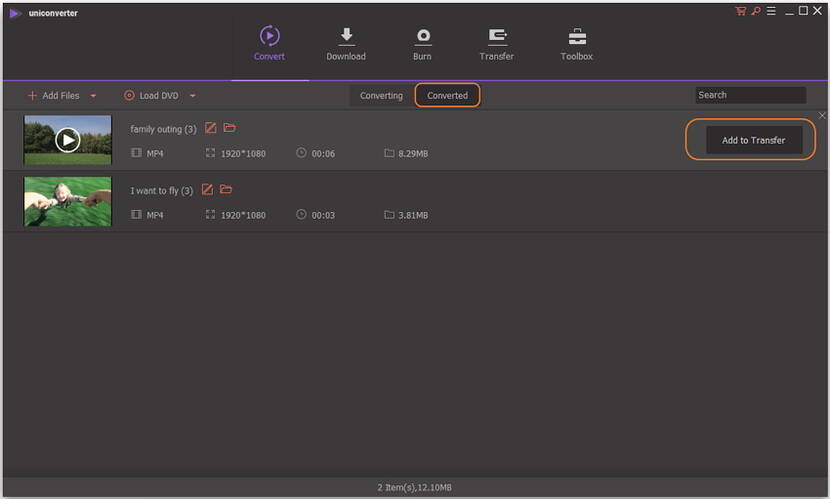Screen dimensions: 830x499
Task: Click MP4 format of family outing
Action: pos(155,154)
